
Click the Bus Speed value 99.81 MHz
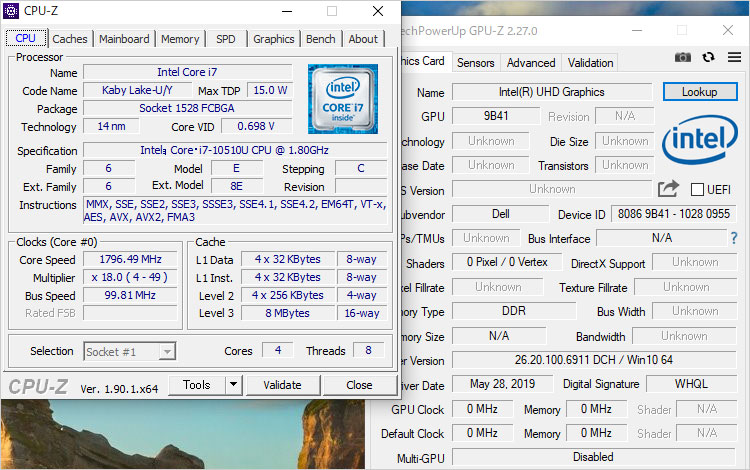[130, 295]
